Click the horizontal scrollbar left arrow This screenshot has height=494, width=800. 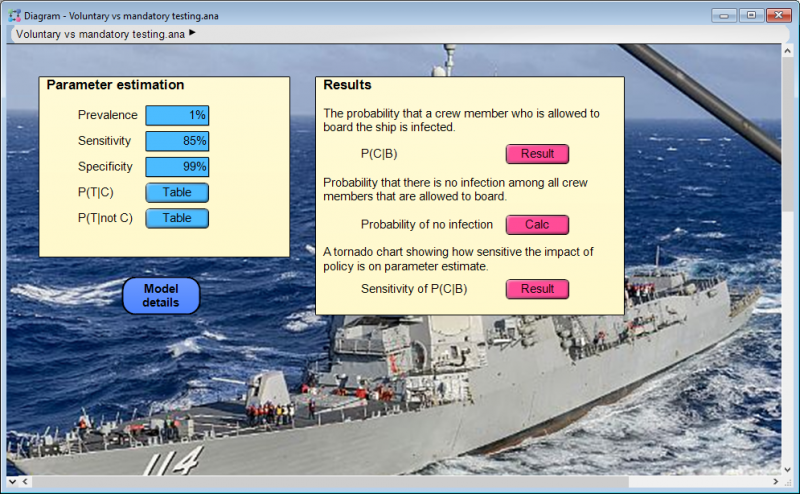point(24,481)
